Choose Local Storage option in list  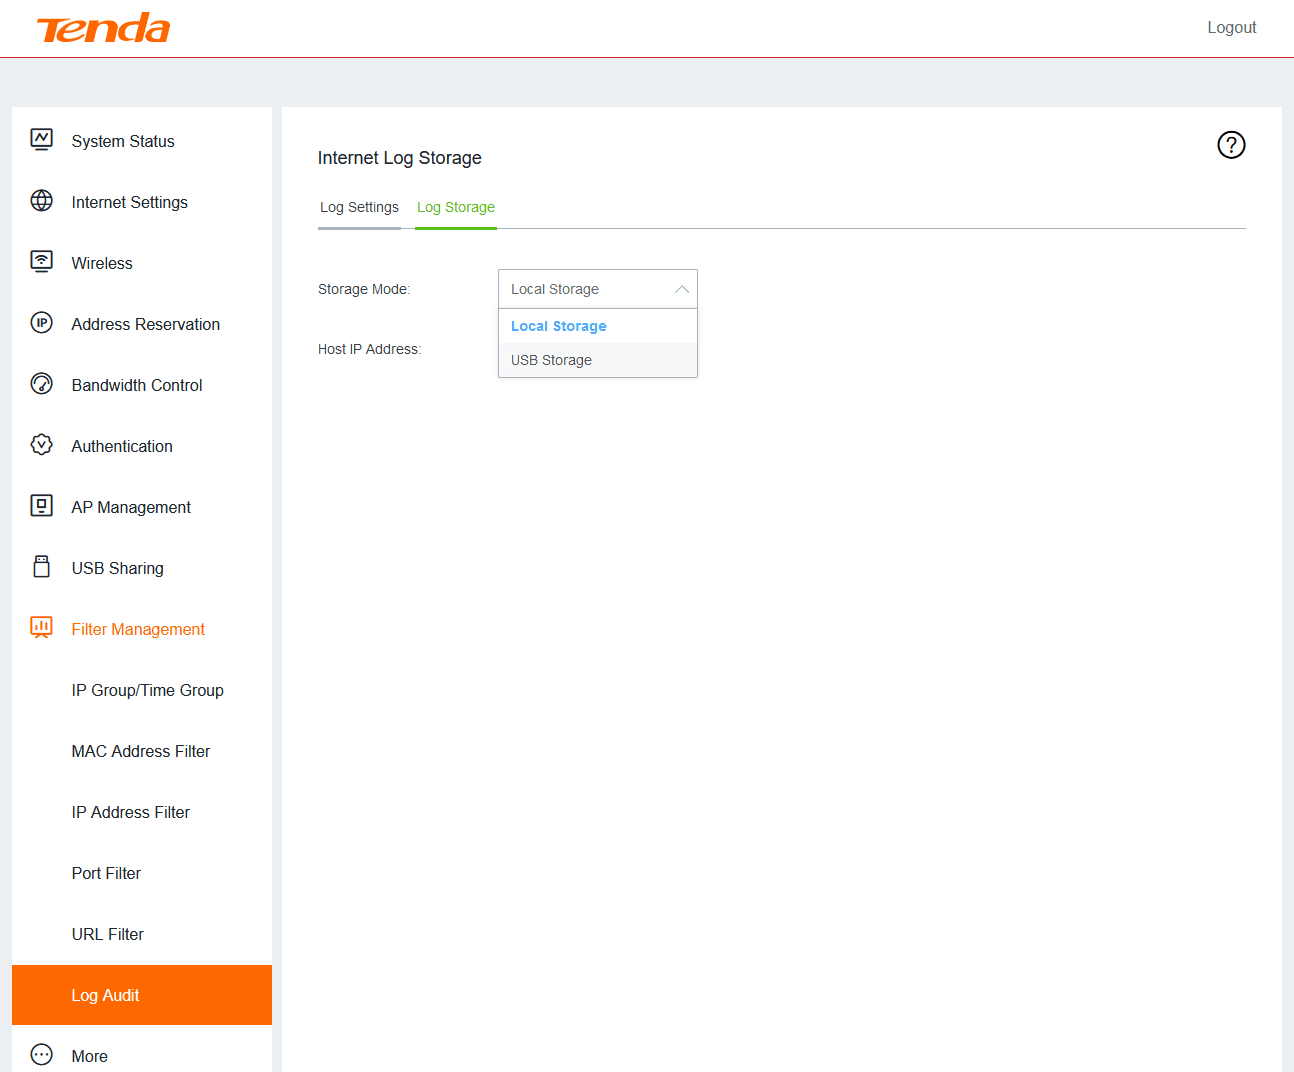tap(558, 326)
